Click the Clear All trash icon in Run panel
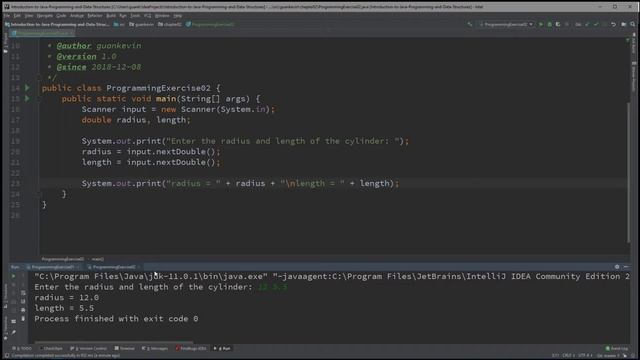 point(23,318)
